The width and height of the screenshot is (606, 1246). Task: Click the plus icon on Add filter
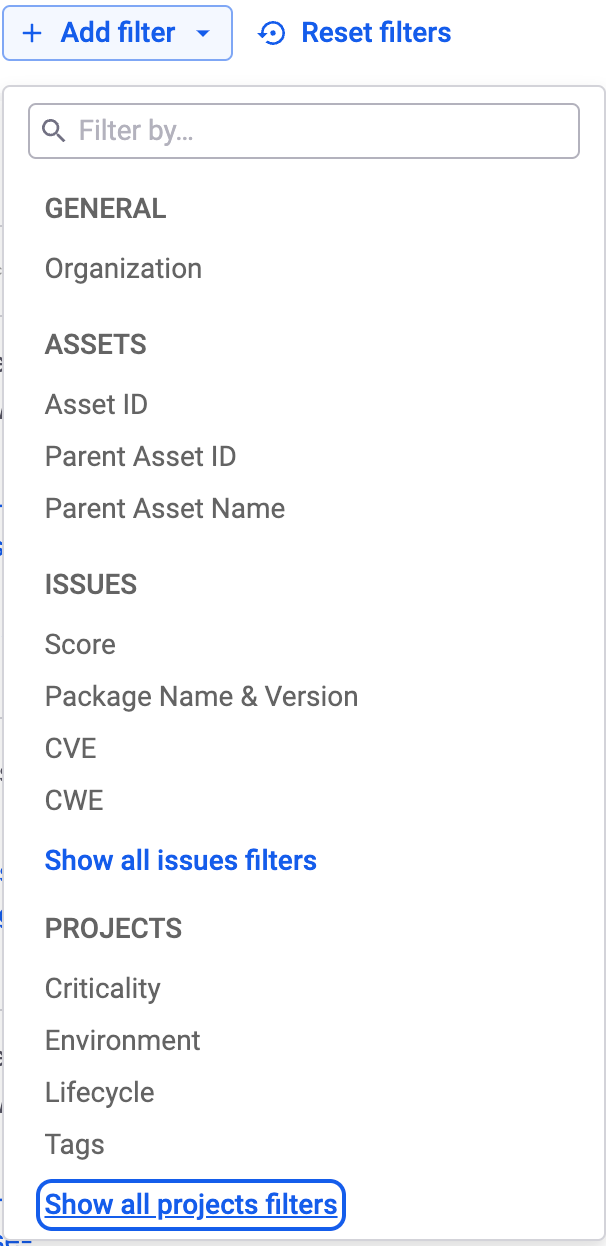(32, 33)
